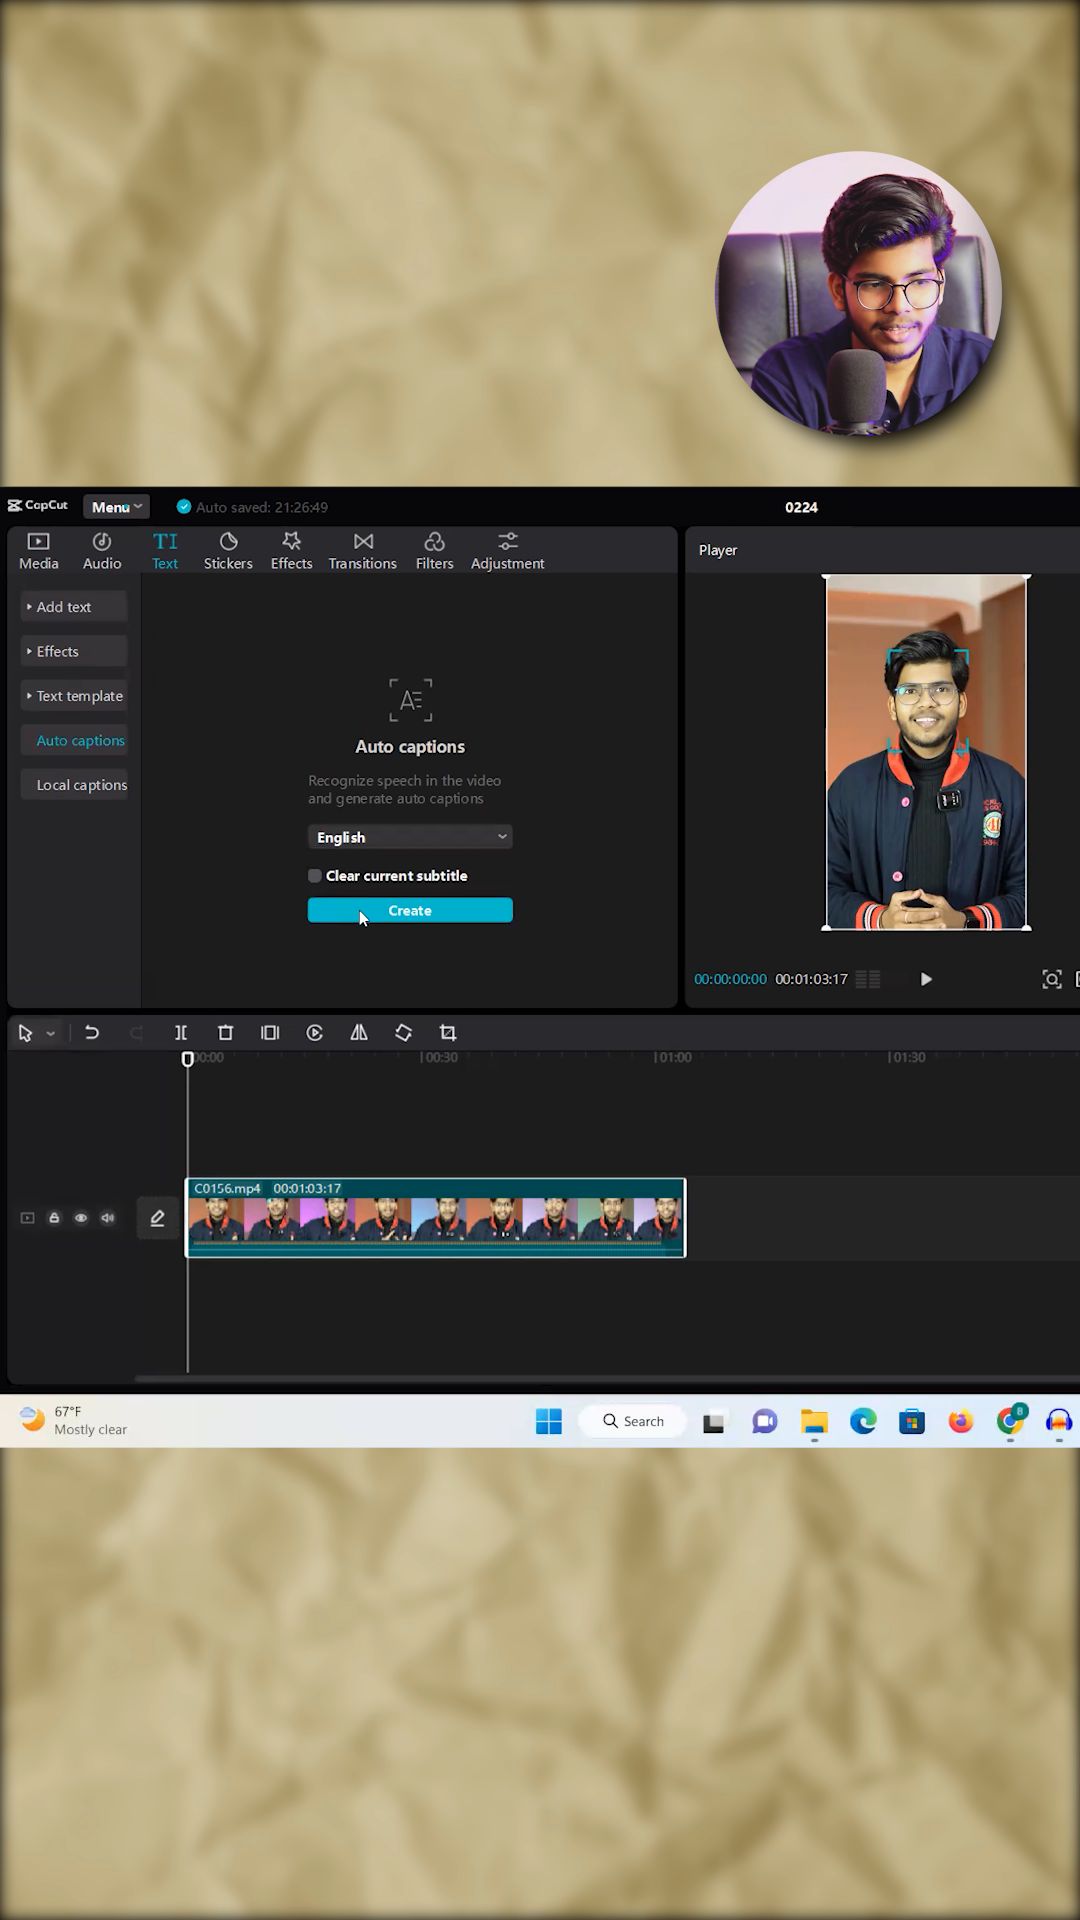Open the English language dropdown
The image size is (1080, 1920).
coord(410,837)
